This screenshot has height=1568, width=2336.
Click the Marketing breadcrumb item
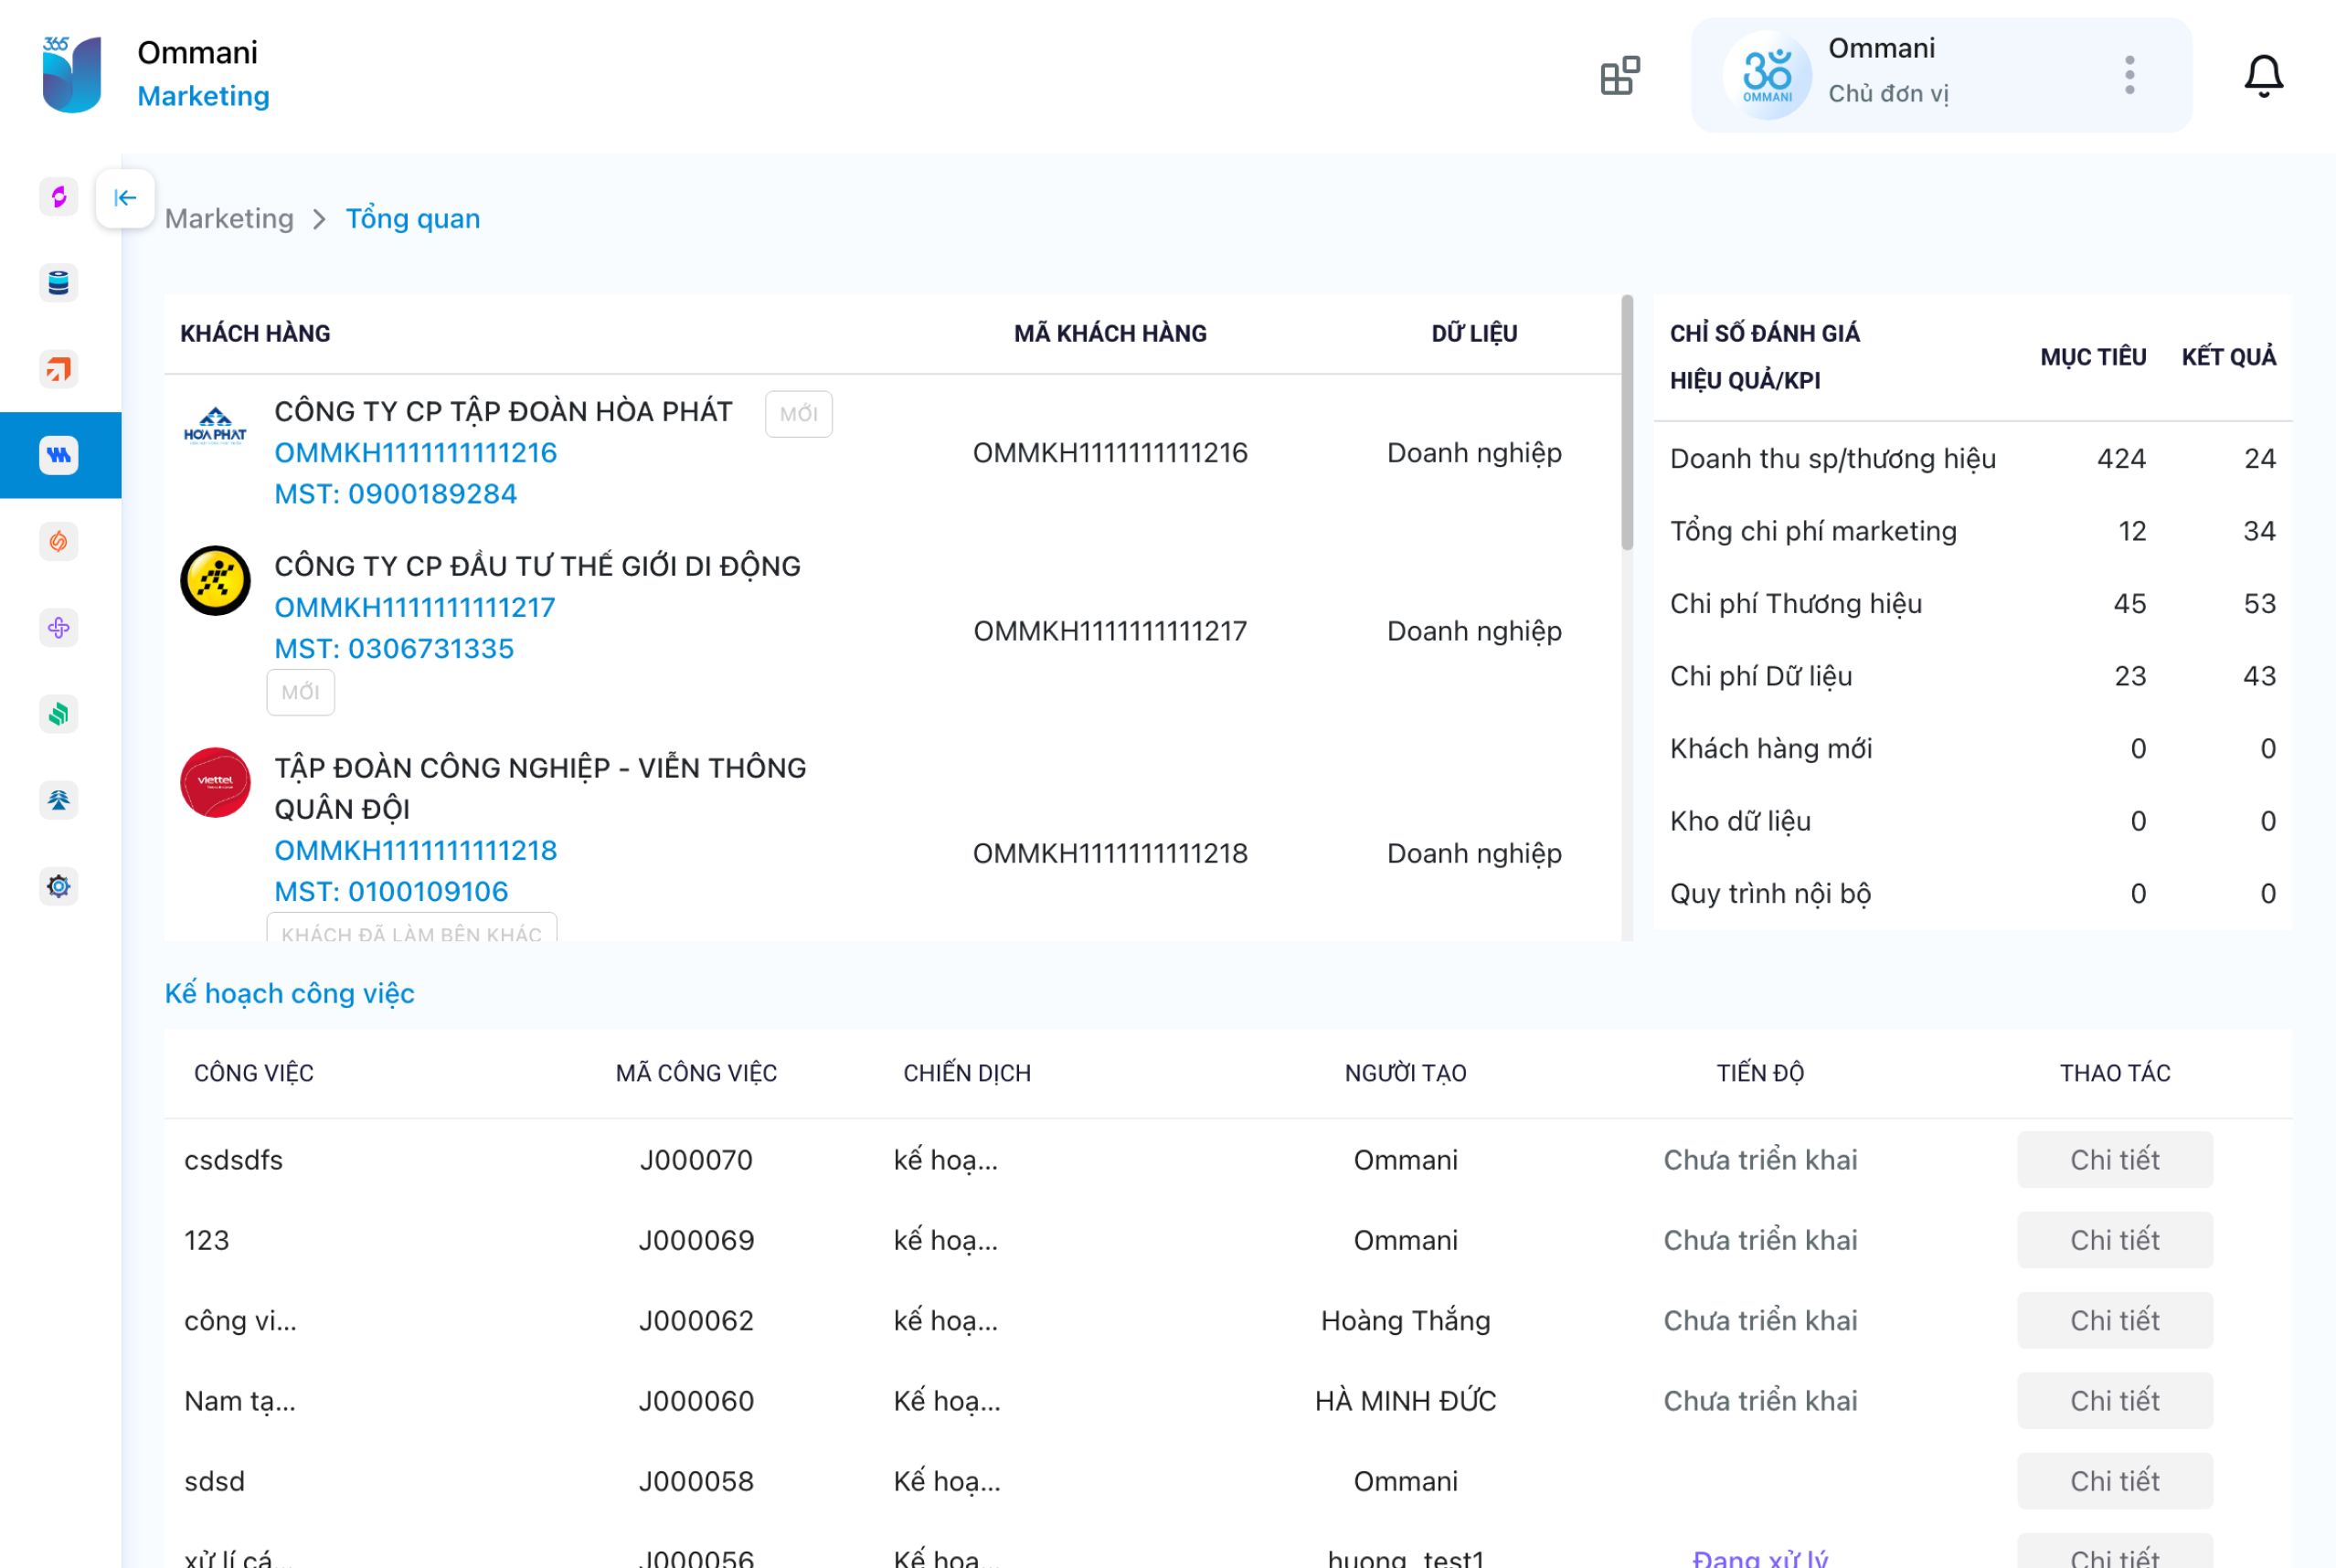[x=229, y=219]
